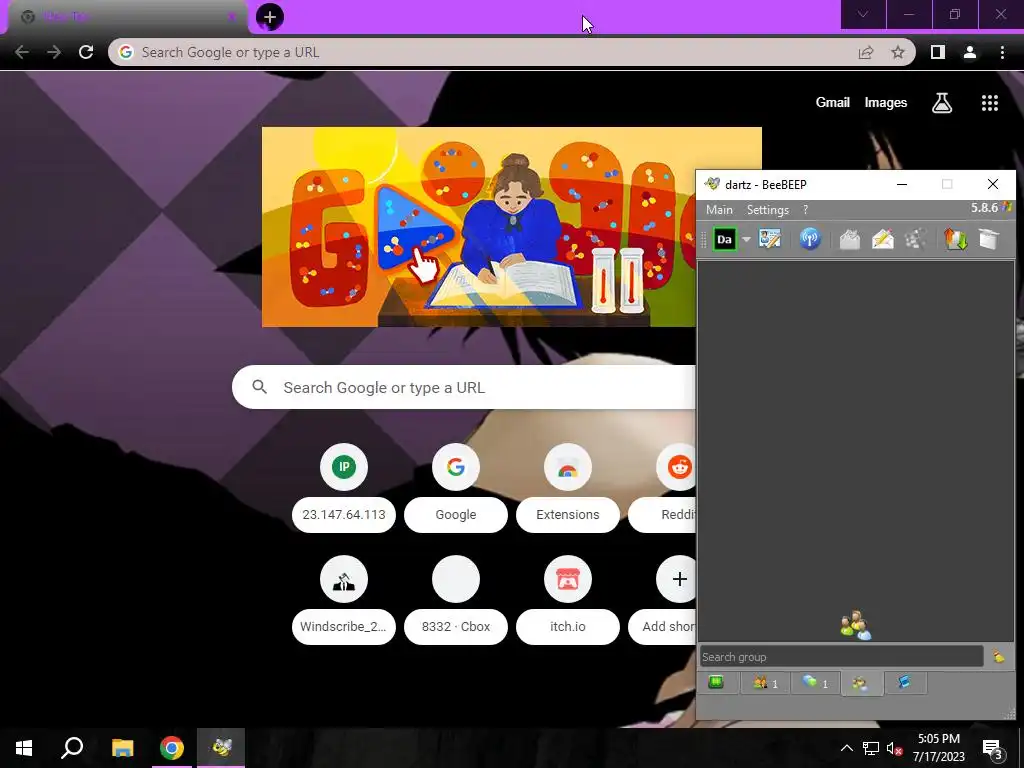Click Chrome back navigation arrow
The image size is (1024, 768).
pyautogui.click(x=22, y=52)
